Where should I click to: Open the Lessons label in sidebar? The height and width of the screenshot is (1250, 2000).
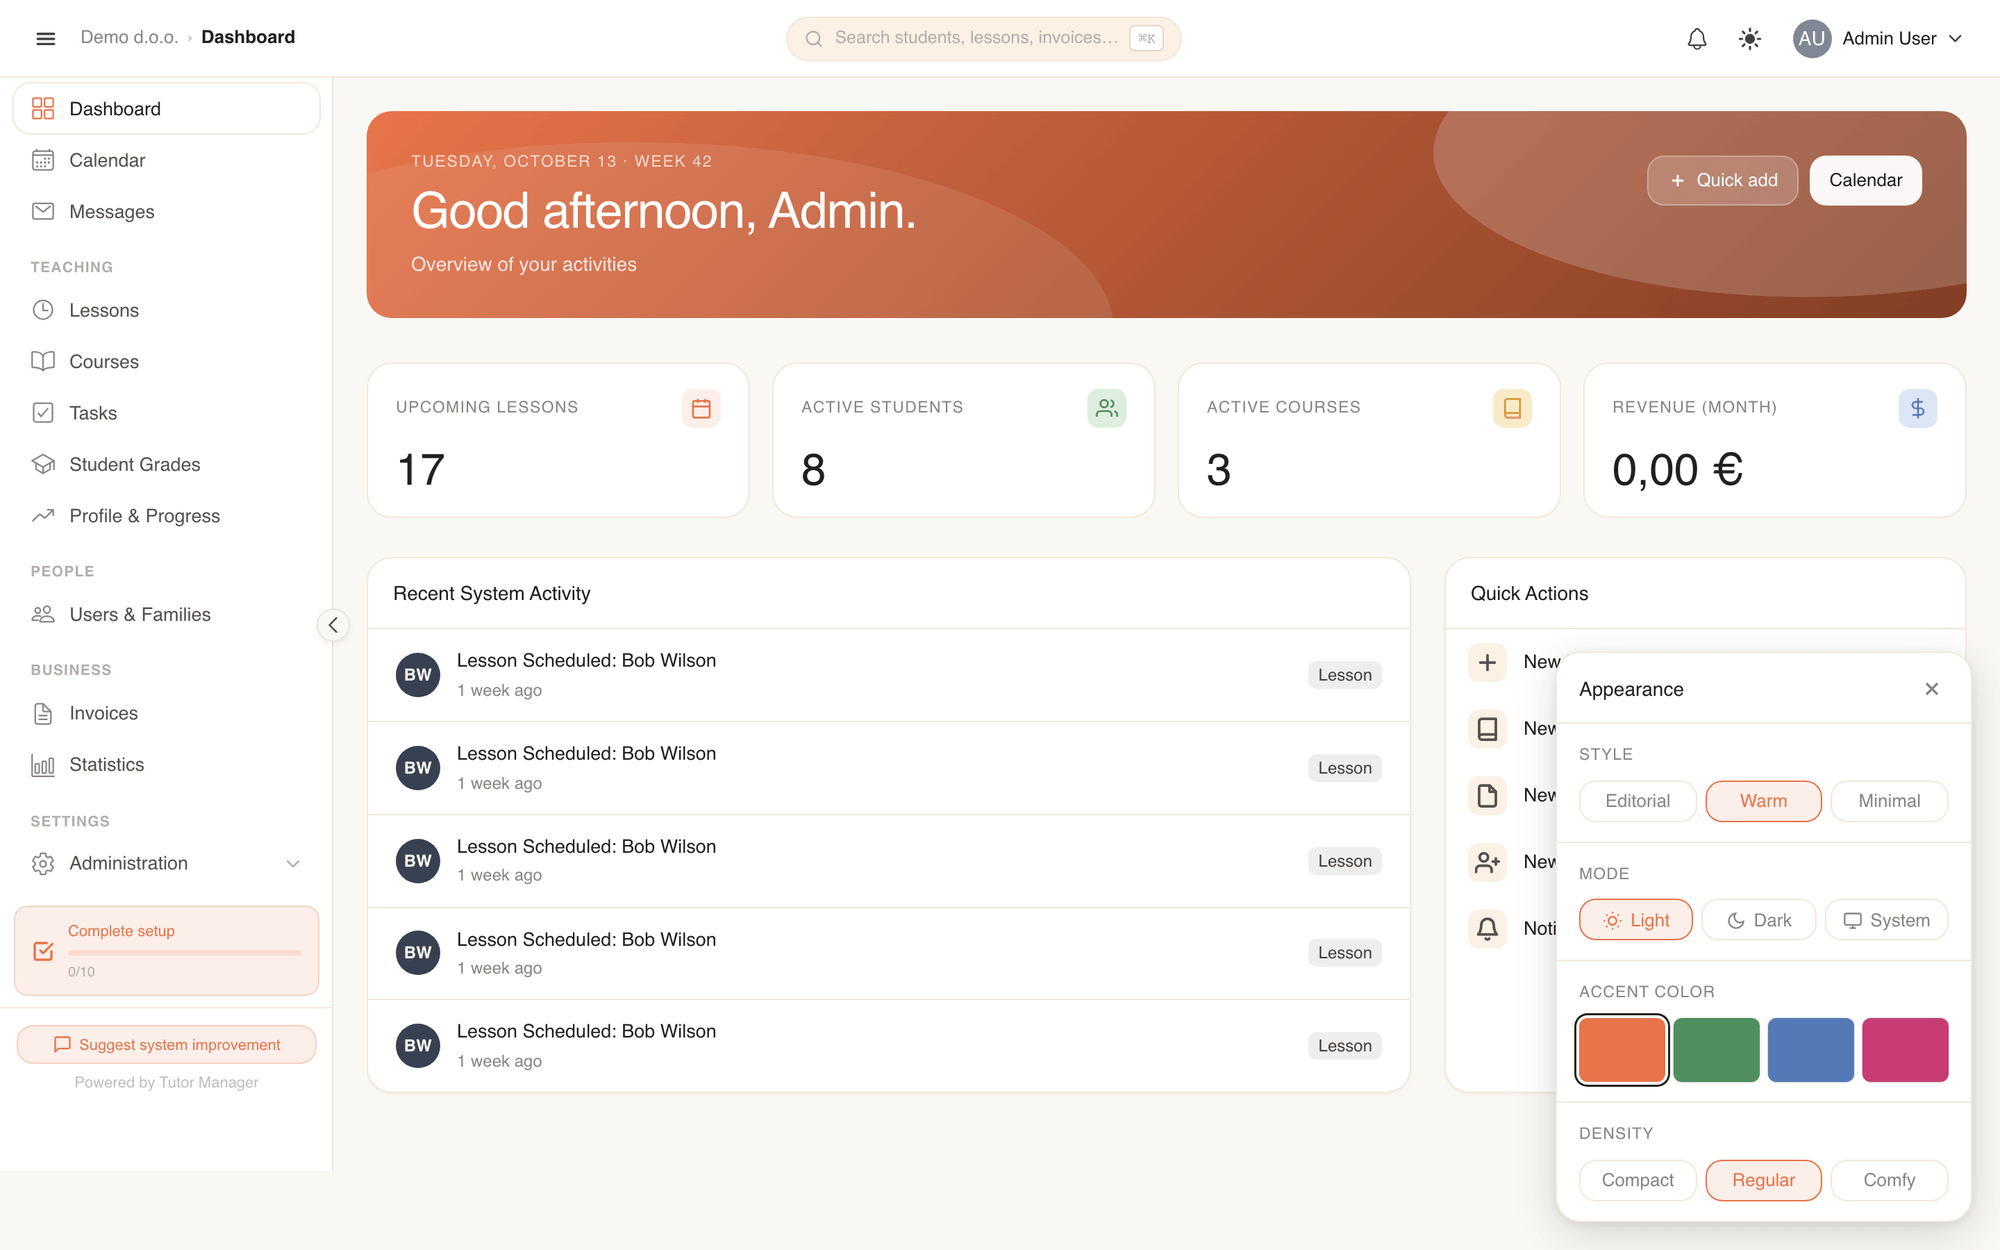[x=104, y=310]
